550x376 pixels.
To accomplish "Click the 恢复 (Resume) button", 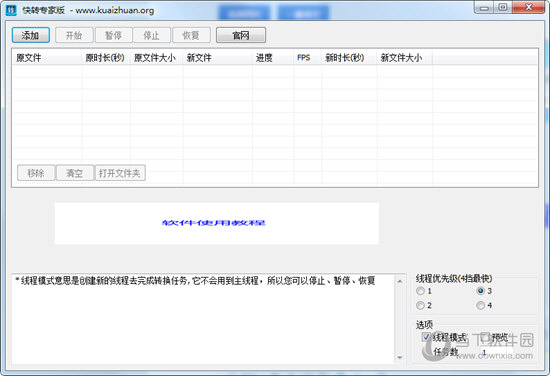I will tap(191, 35).
